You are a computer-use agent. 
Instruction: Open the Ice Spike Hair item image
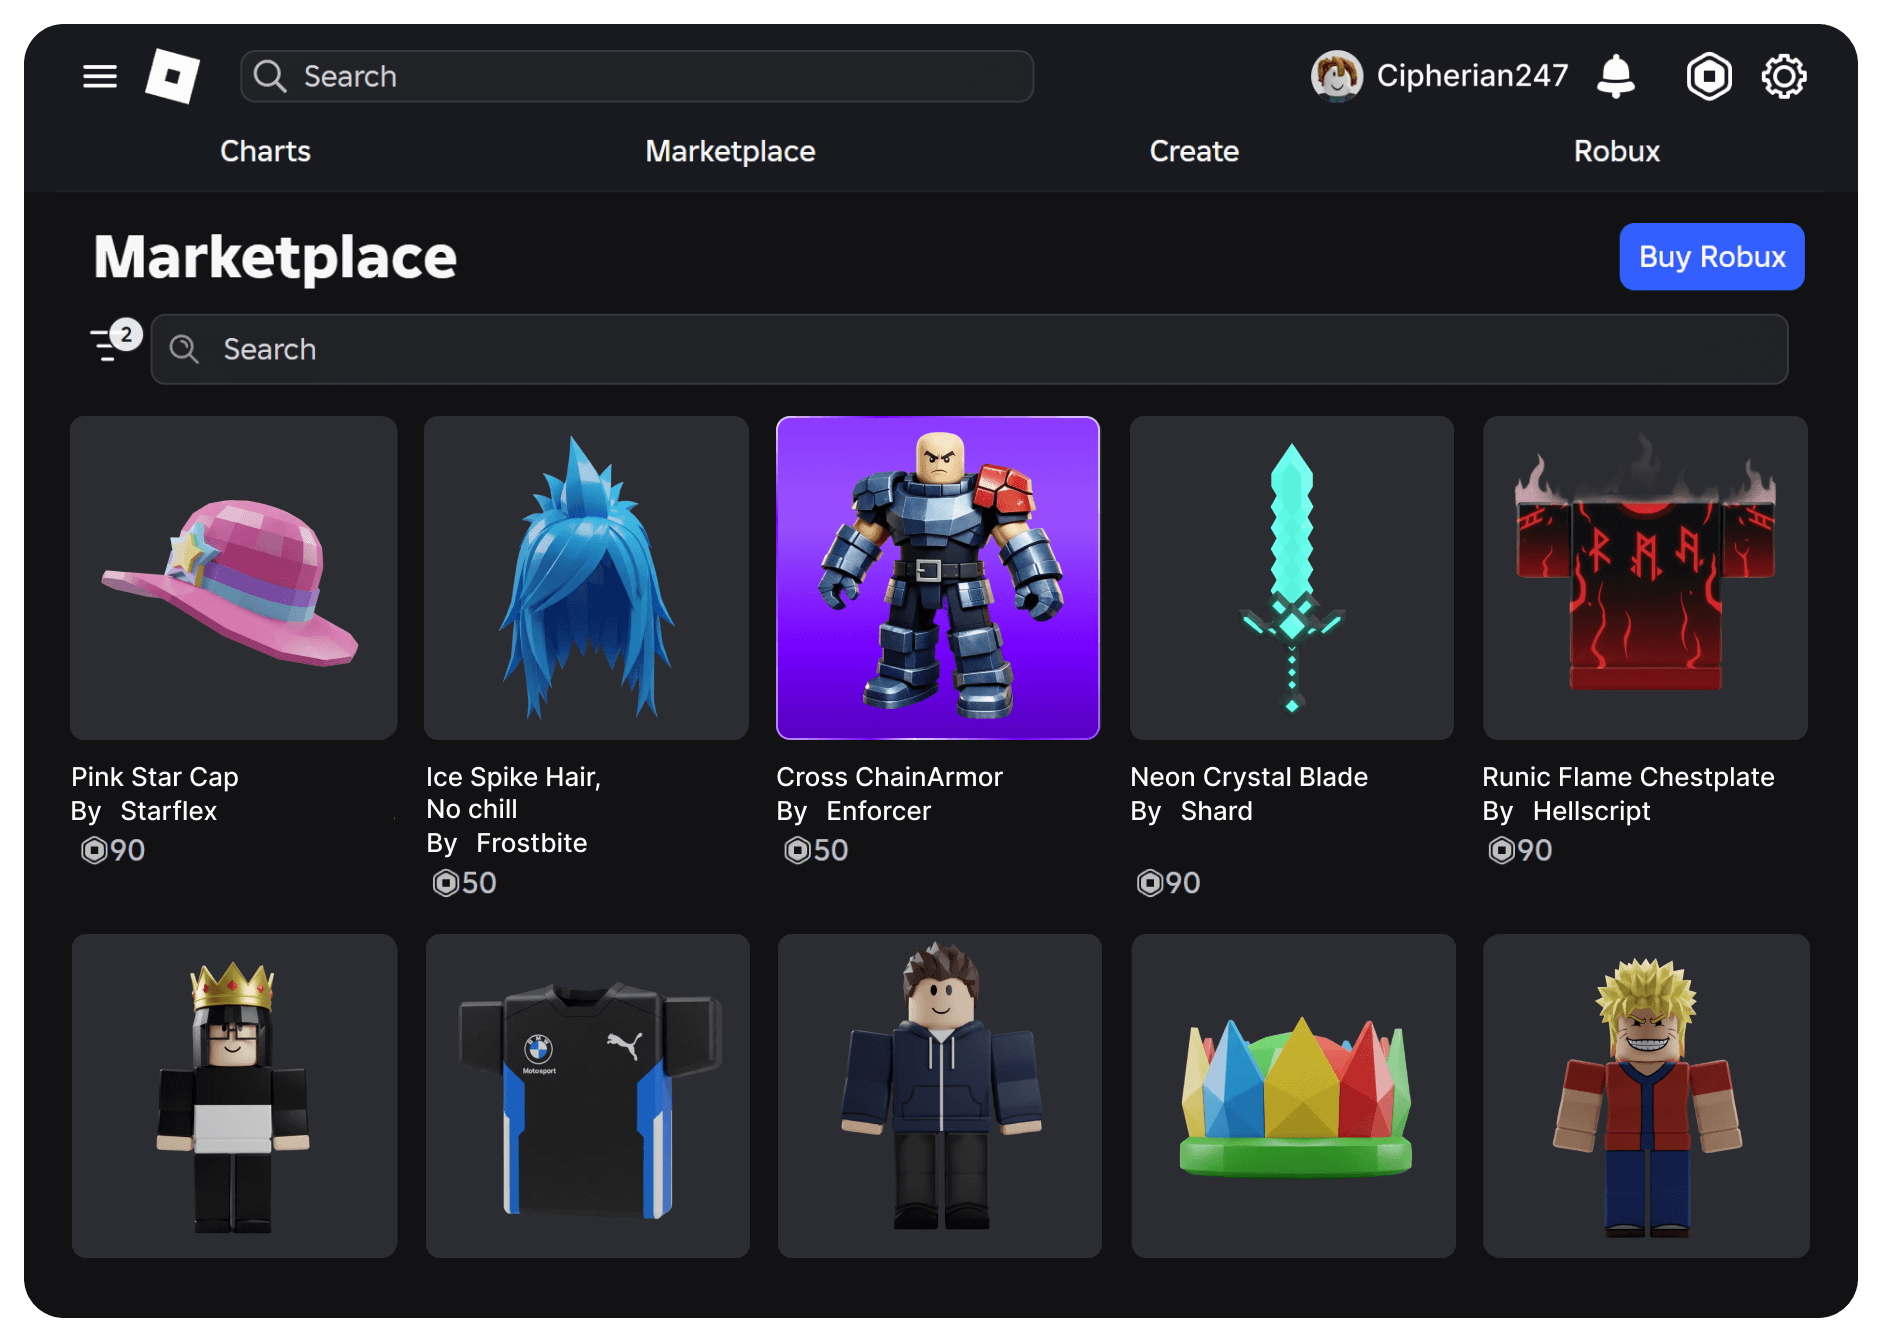point(586,578)
